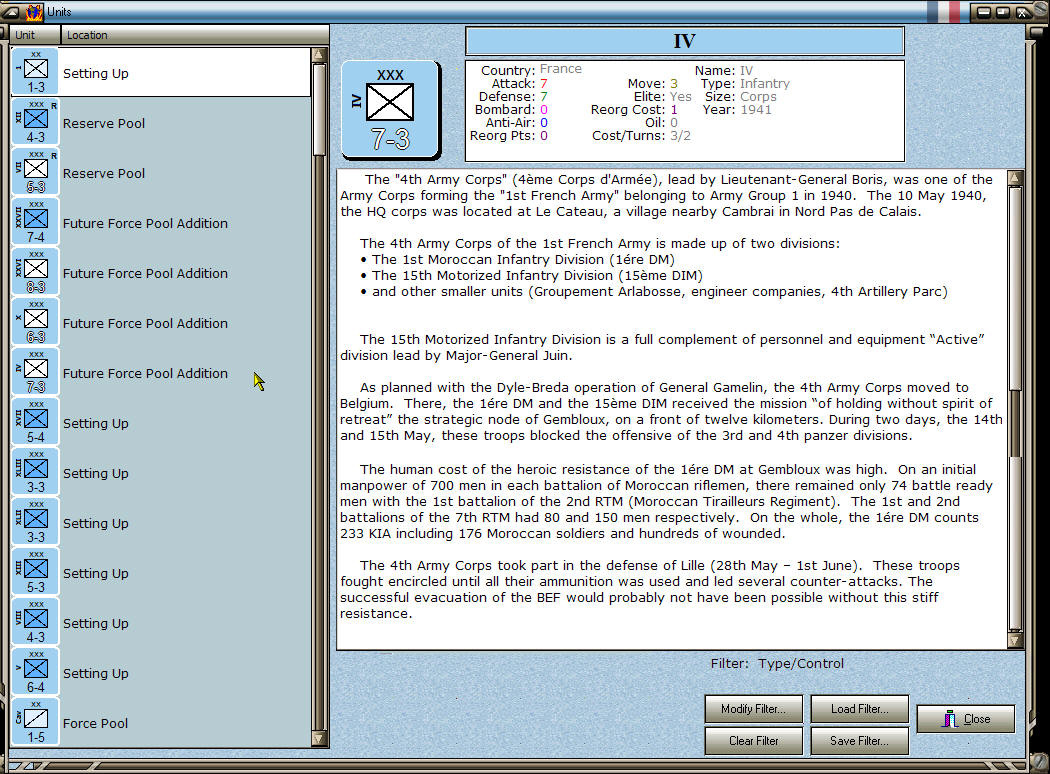This screenshot has width=1050, height=774.
Task: Click the XLIII 3-3 Setting Up counter
Action: click(x=34, y=473)
